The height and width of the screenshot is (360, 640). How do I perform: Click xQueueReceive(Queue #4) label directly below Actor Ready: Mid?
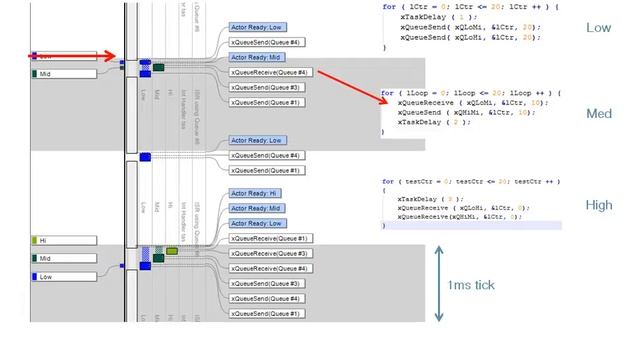(x=271, y=73)
